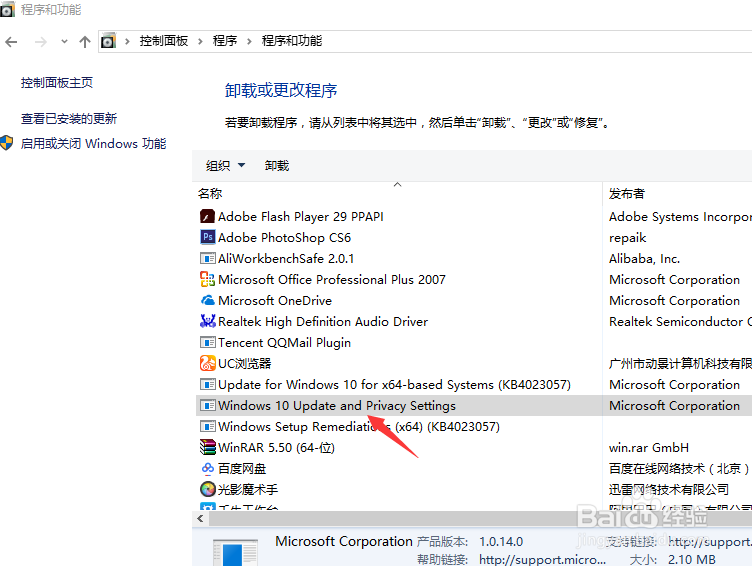Screen dimensions: 752x566
Task: Select WinRAR 5.50 (64-位) entry
Action: tap(276, 448)
